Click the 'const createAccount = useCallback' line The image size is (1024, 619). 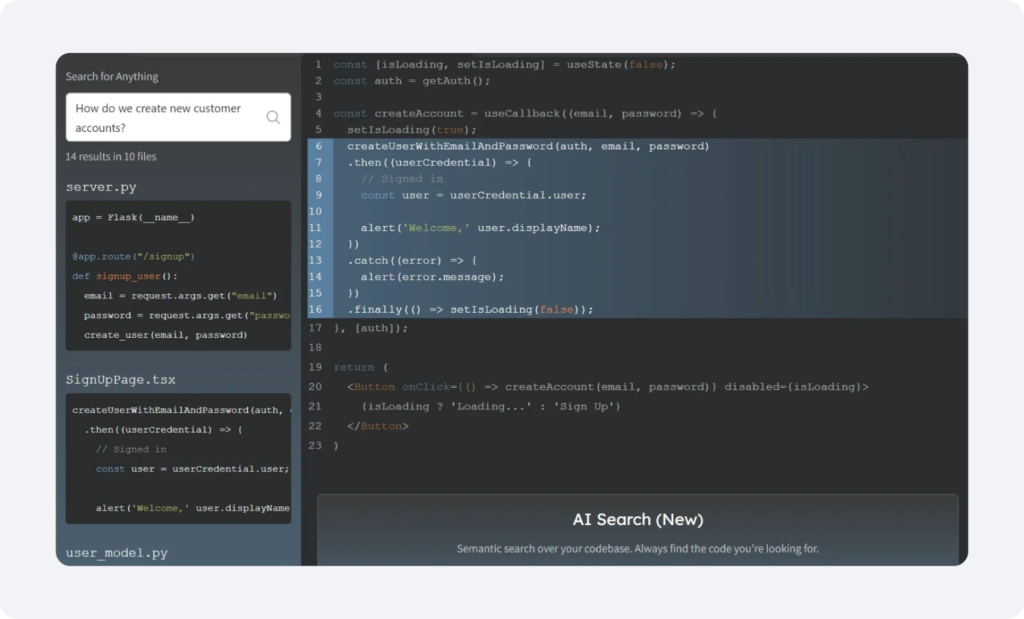pos(525,114)
